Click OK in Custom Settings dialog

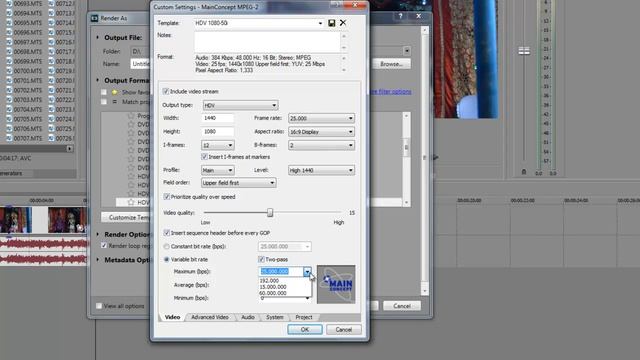click(x=304, y=329)
